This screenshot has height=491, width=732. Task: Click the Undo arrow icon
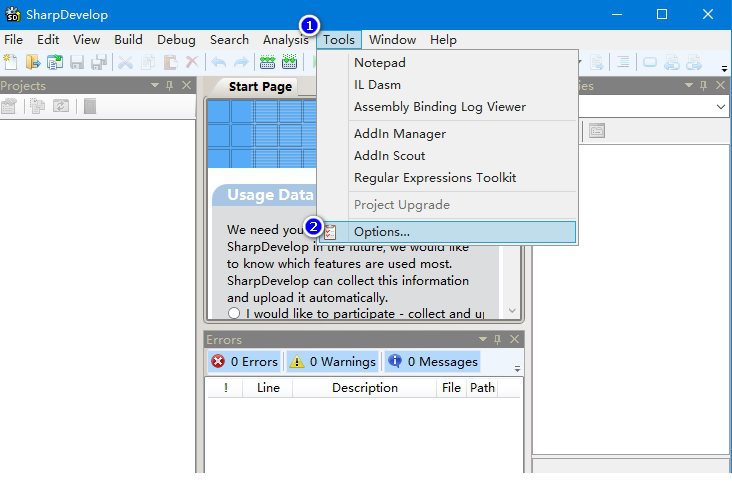point(218,62)
